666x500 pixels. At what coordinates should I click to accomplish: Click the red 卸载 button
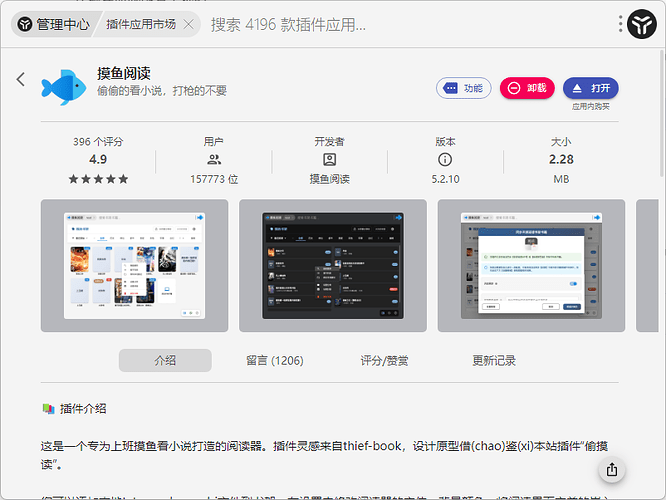click(527, 88)
